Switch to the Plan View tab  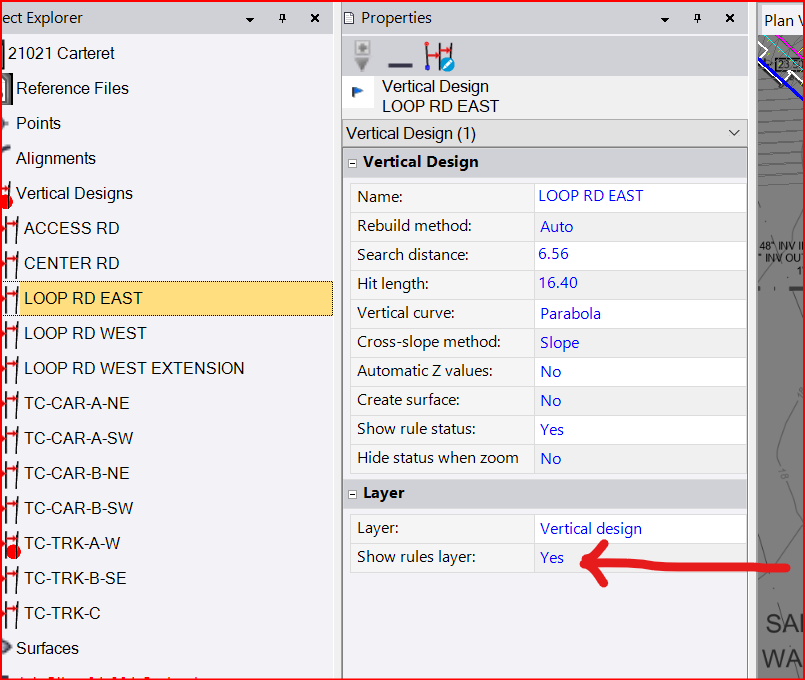pos(780,20)
